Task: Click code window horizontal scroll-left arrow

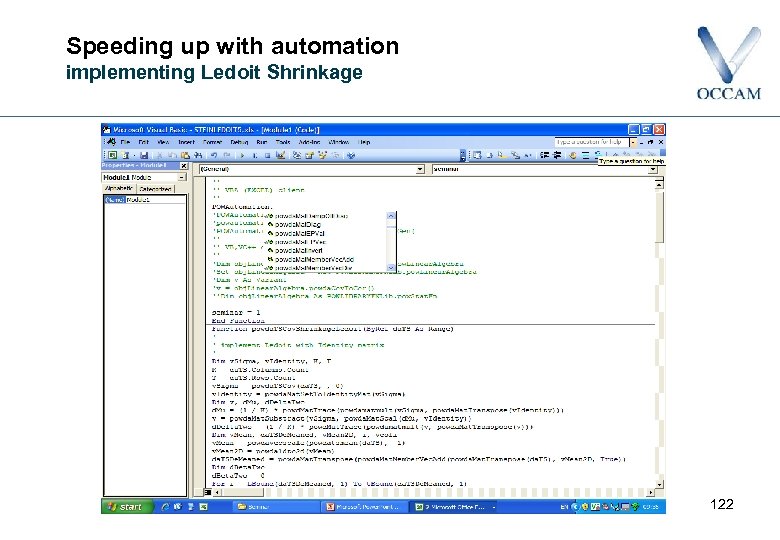Action: (217, 492)
